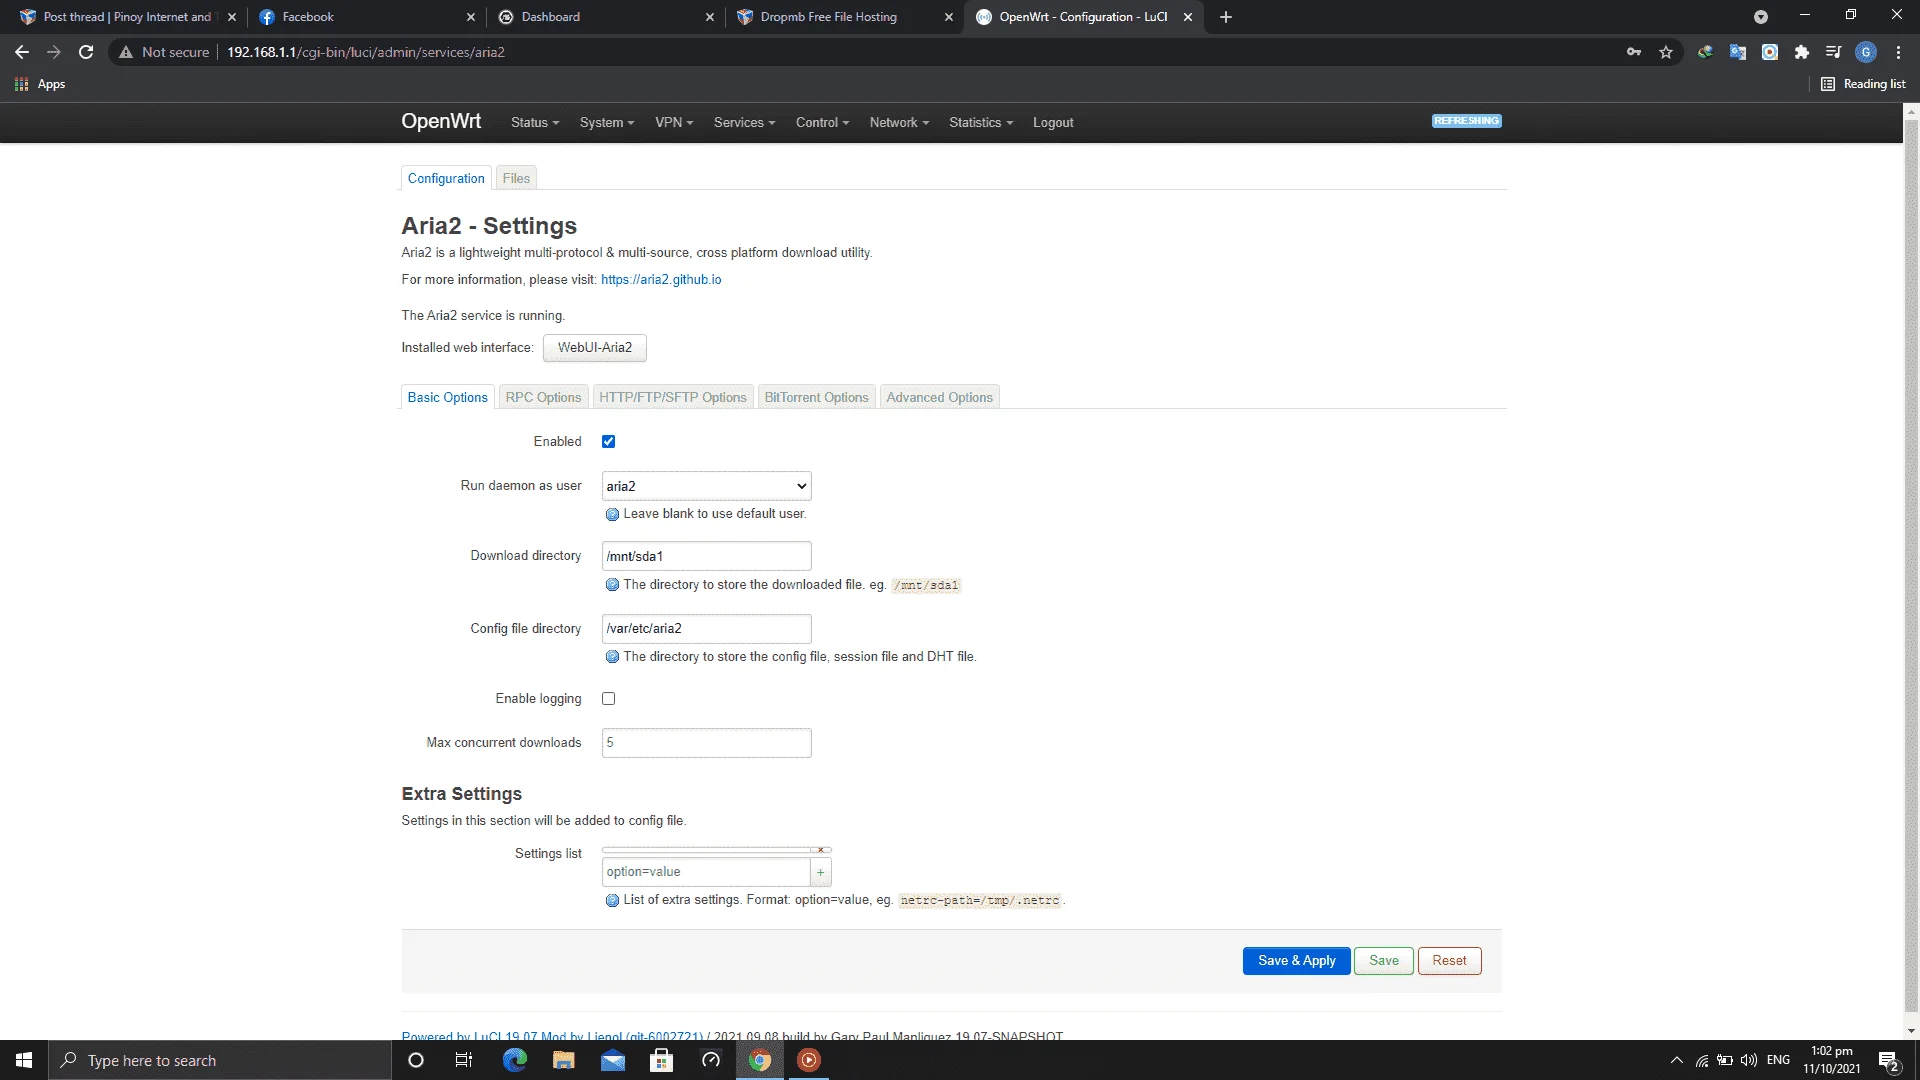Open the Google Translate extension icon
1920x1080 pixels.
pos(1738,52)
